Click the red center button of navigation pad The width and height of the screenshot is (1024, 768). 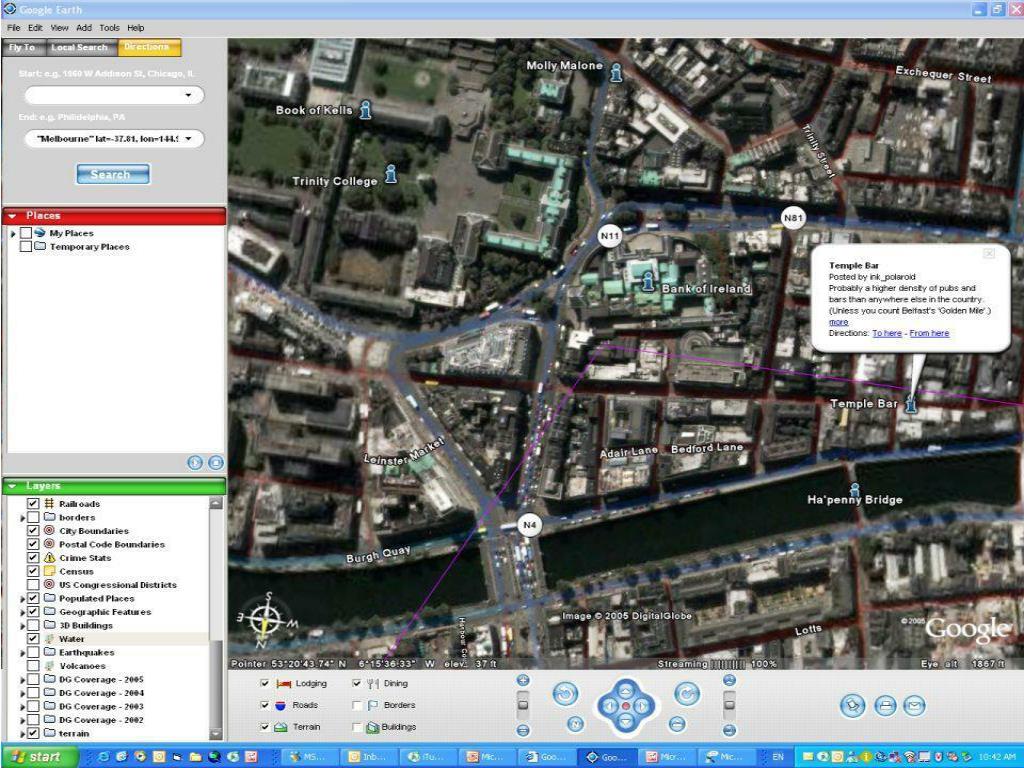coord(626,706)
